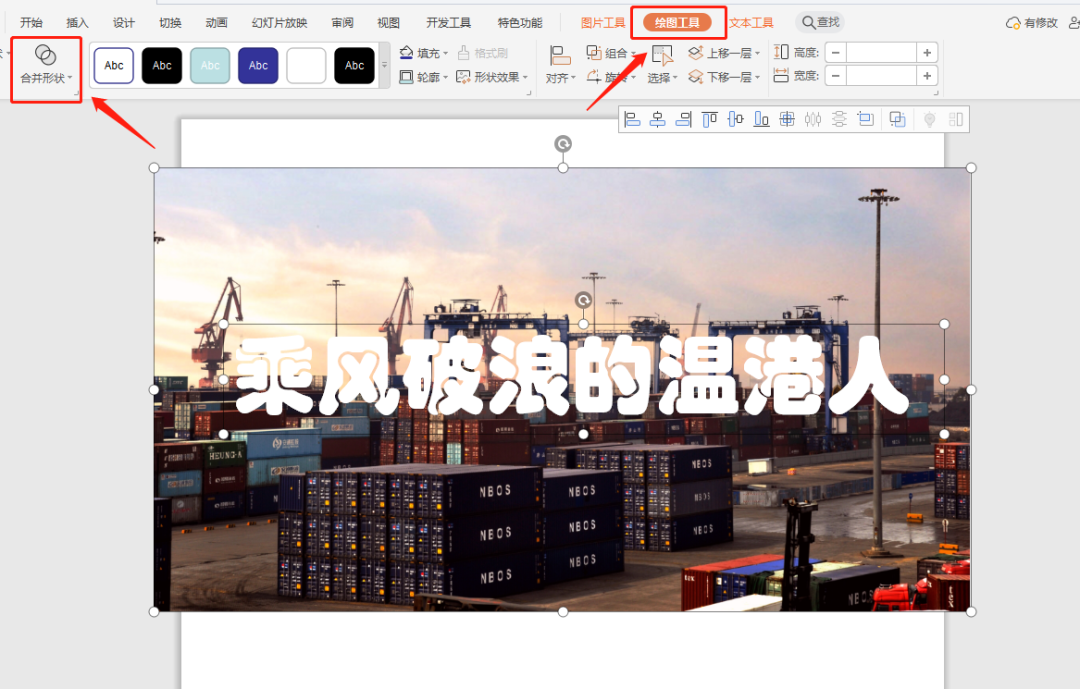Click the text box rotation handle

583,300
